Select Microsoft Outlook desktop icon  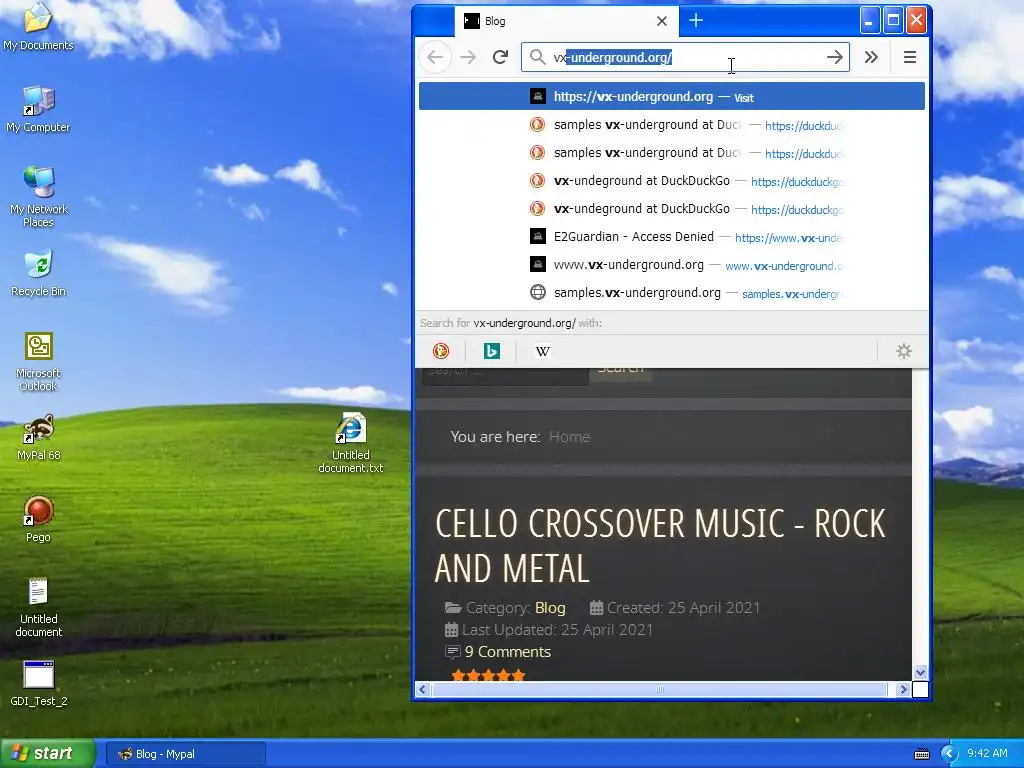click(x=39, y=361)
